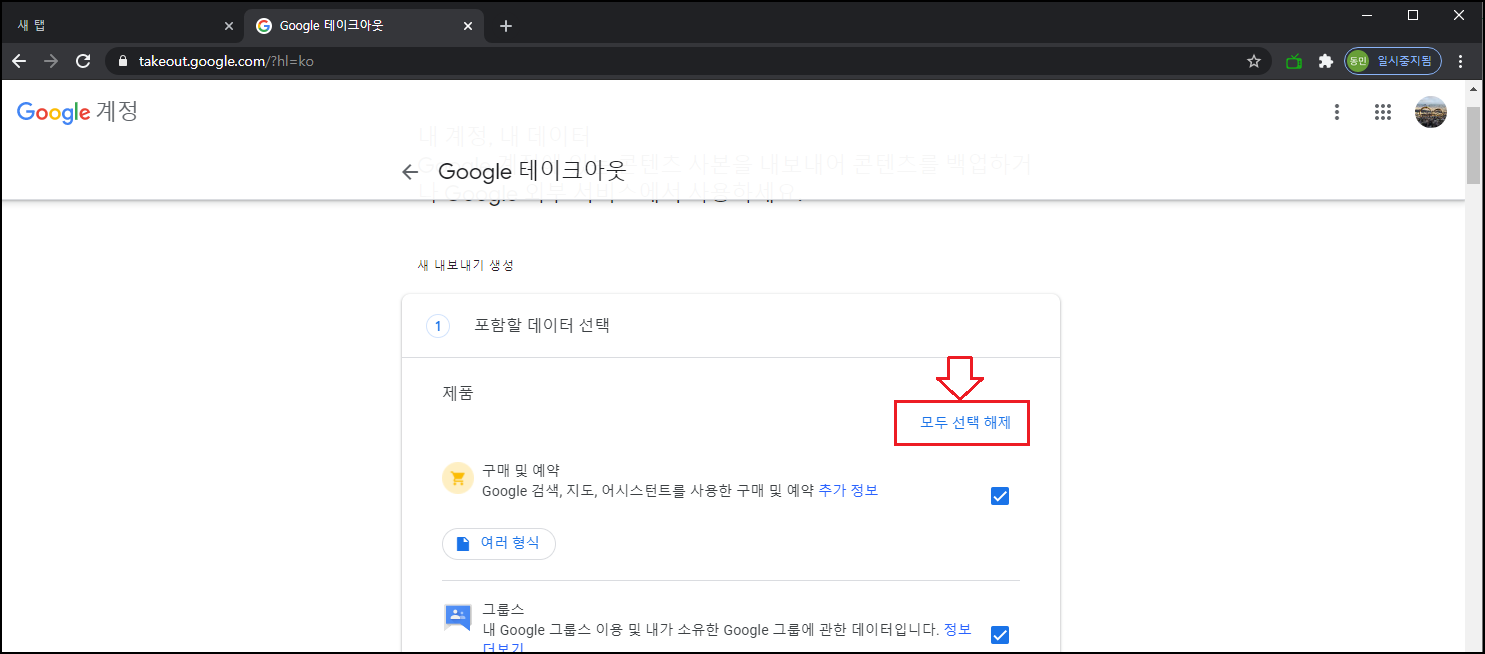Image resolution: width=1485 pixels, height=654 pixels.
Task: Close the Google 테이크아웃 tab
Action: point(467,26)
